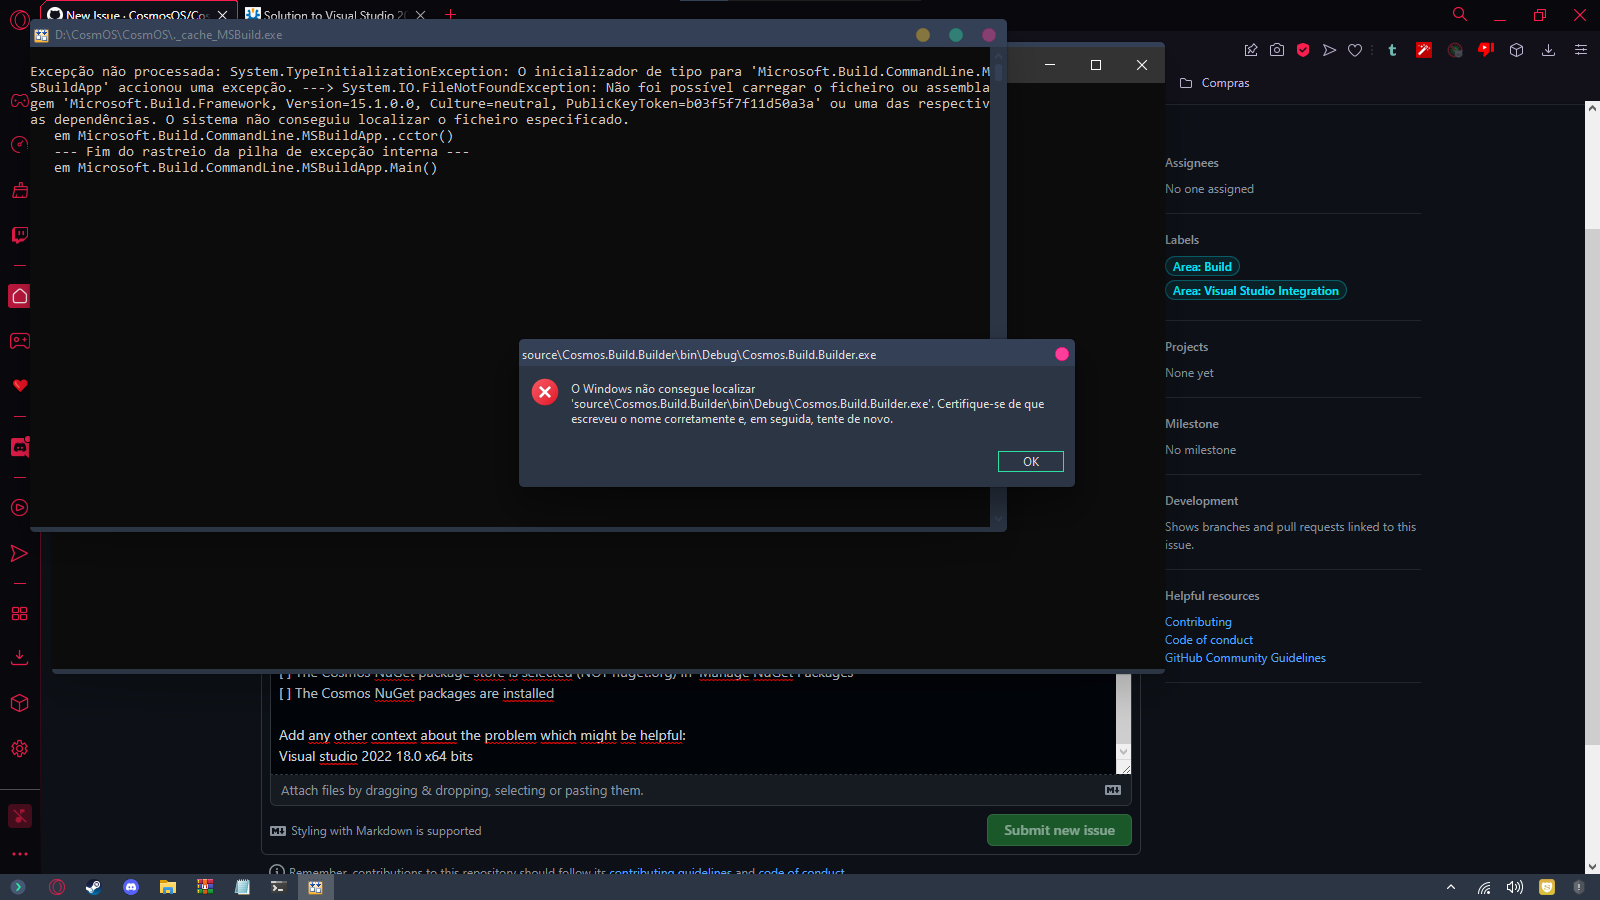Expand hidden system tray icons

click(1451, 887)
